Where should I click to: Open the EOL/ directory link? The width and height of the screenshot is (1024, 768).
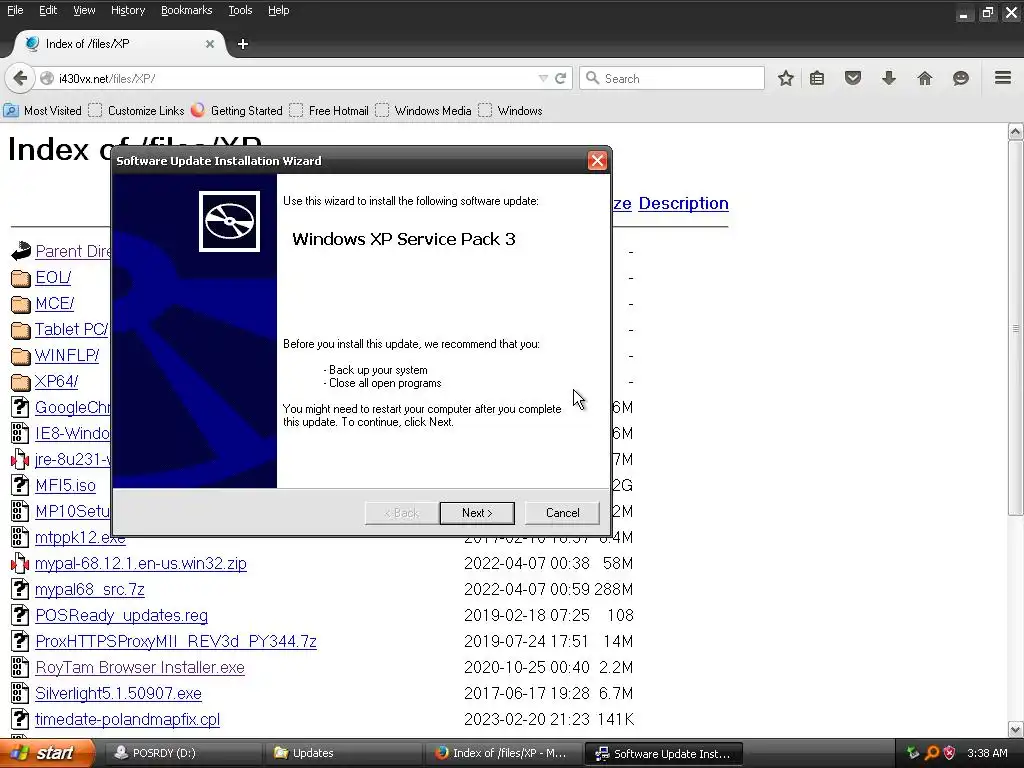53,278
